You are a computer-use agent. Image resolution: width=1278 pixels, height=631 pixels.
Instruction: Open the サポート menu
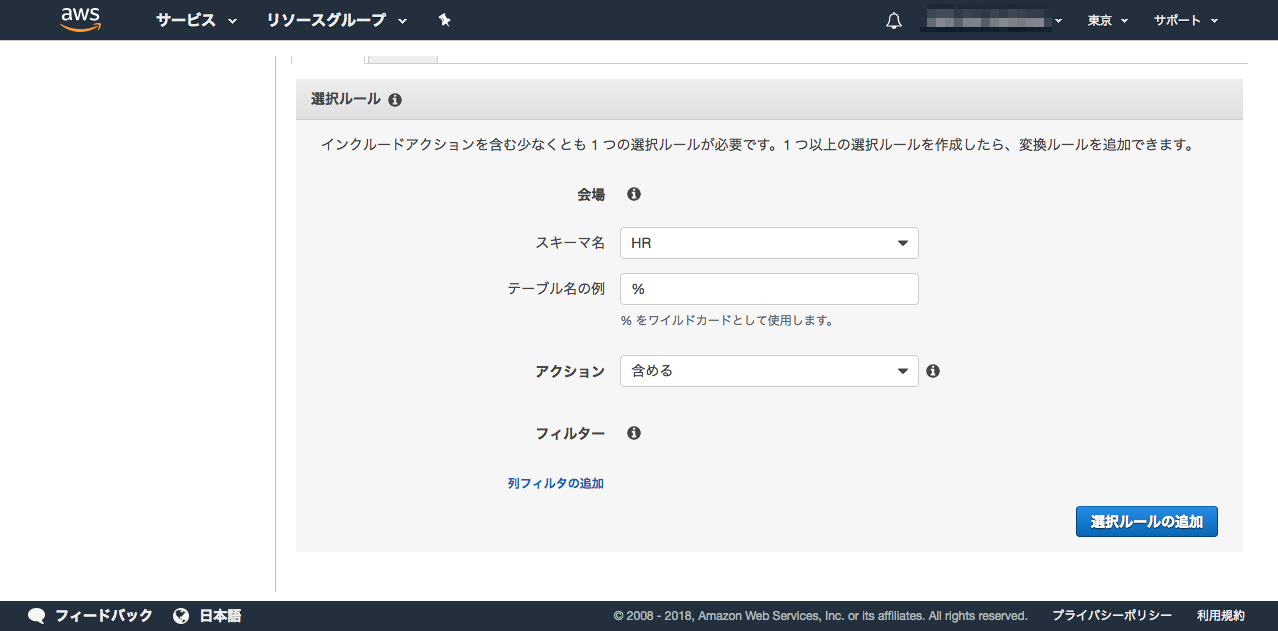pos(1186,21)
